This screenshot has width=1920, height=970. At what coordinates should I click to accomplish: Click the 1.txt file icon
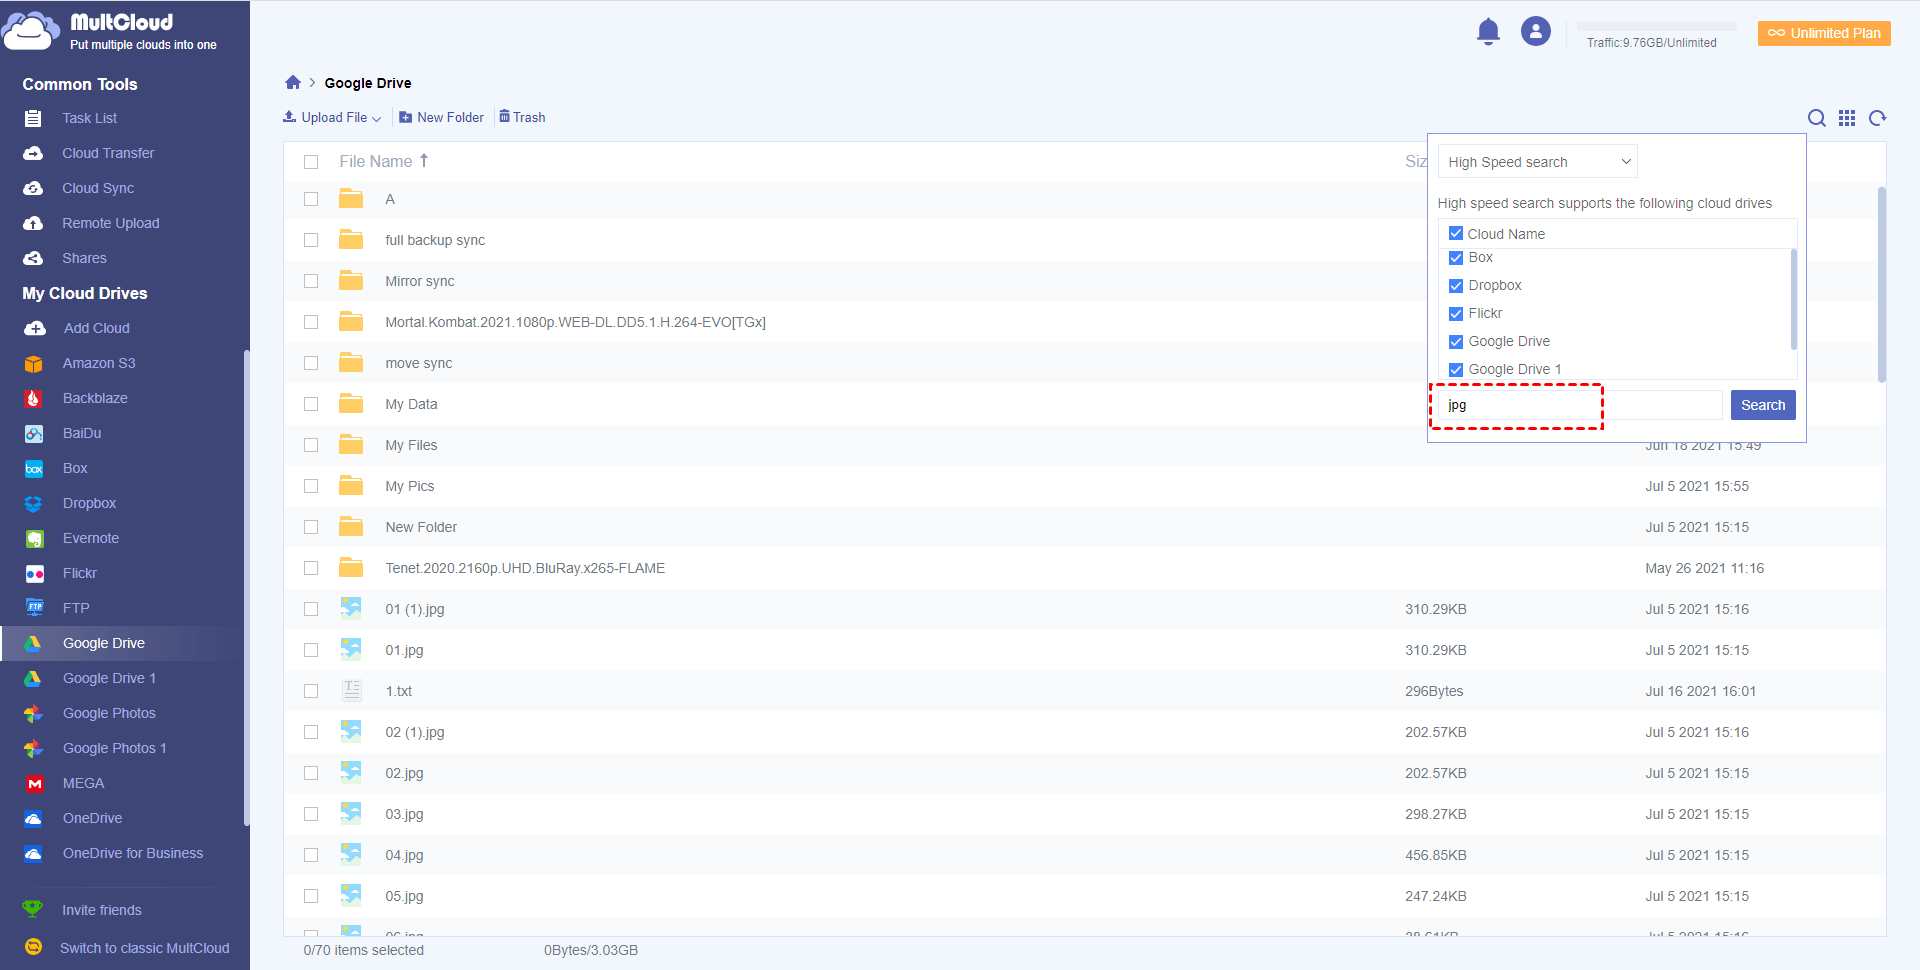(351, 690)
